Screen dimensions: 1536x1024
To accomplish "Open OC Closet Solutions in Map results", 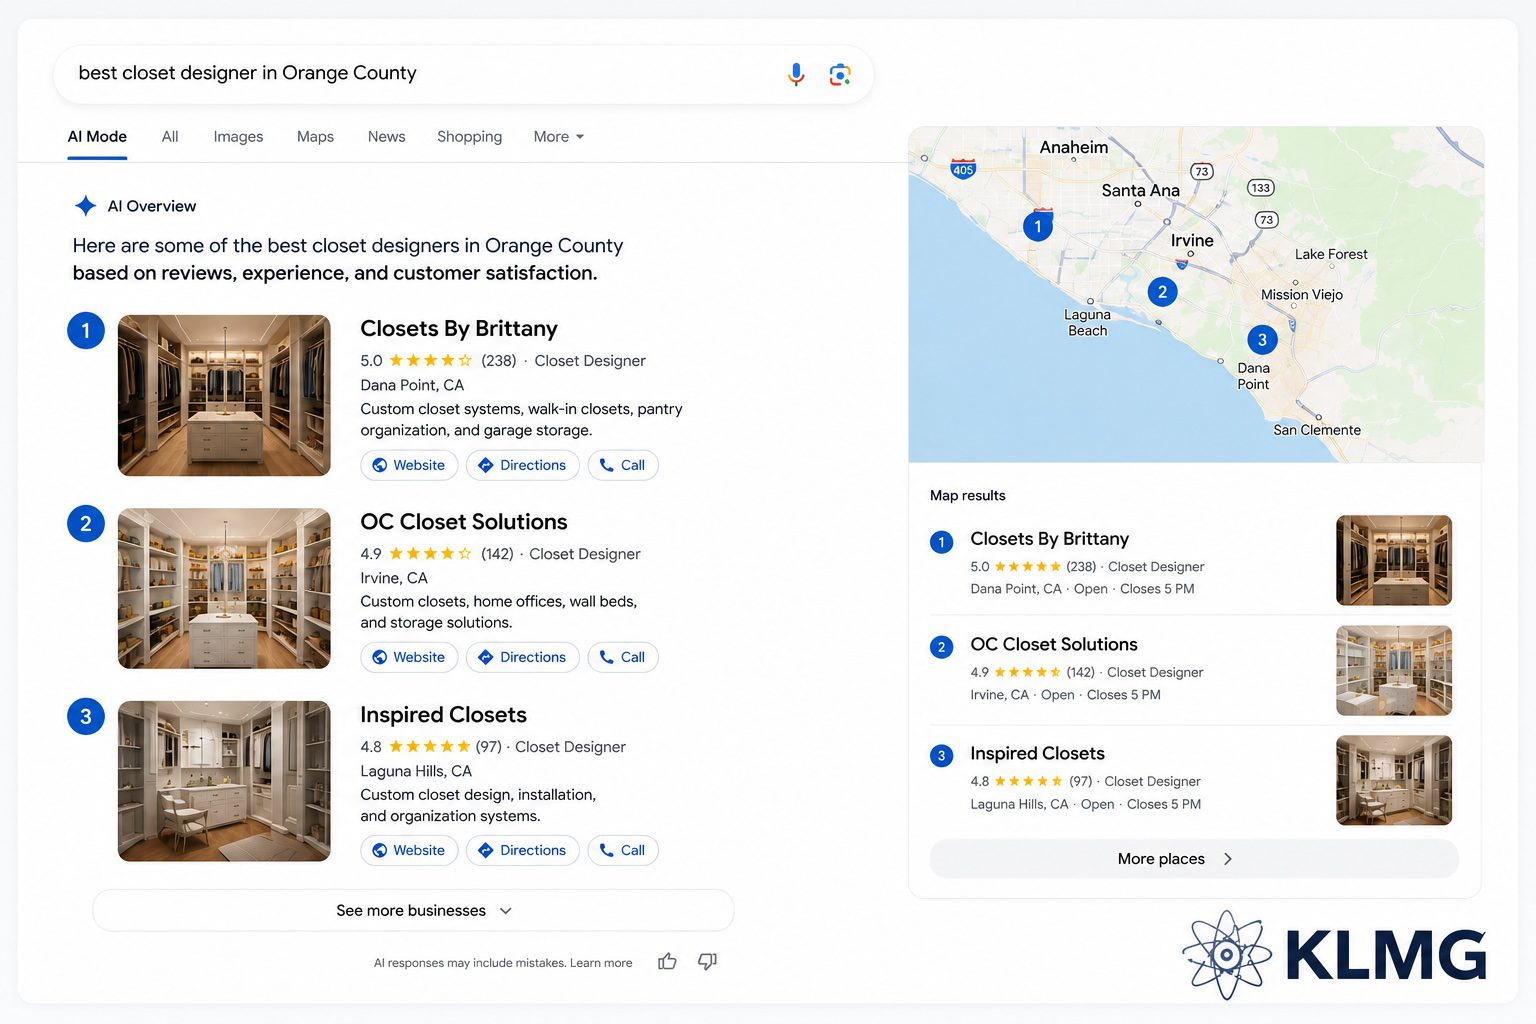I will click(x=1054, y=645).
